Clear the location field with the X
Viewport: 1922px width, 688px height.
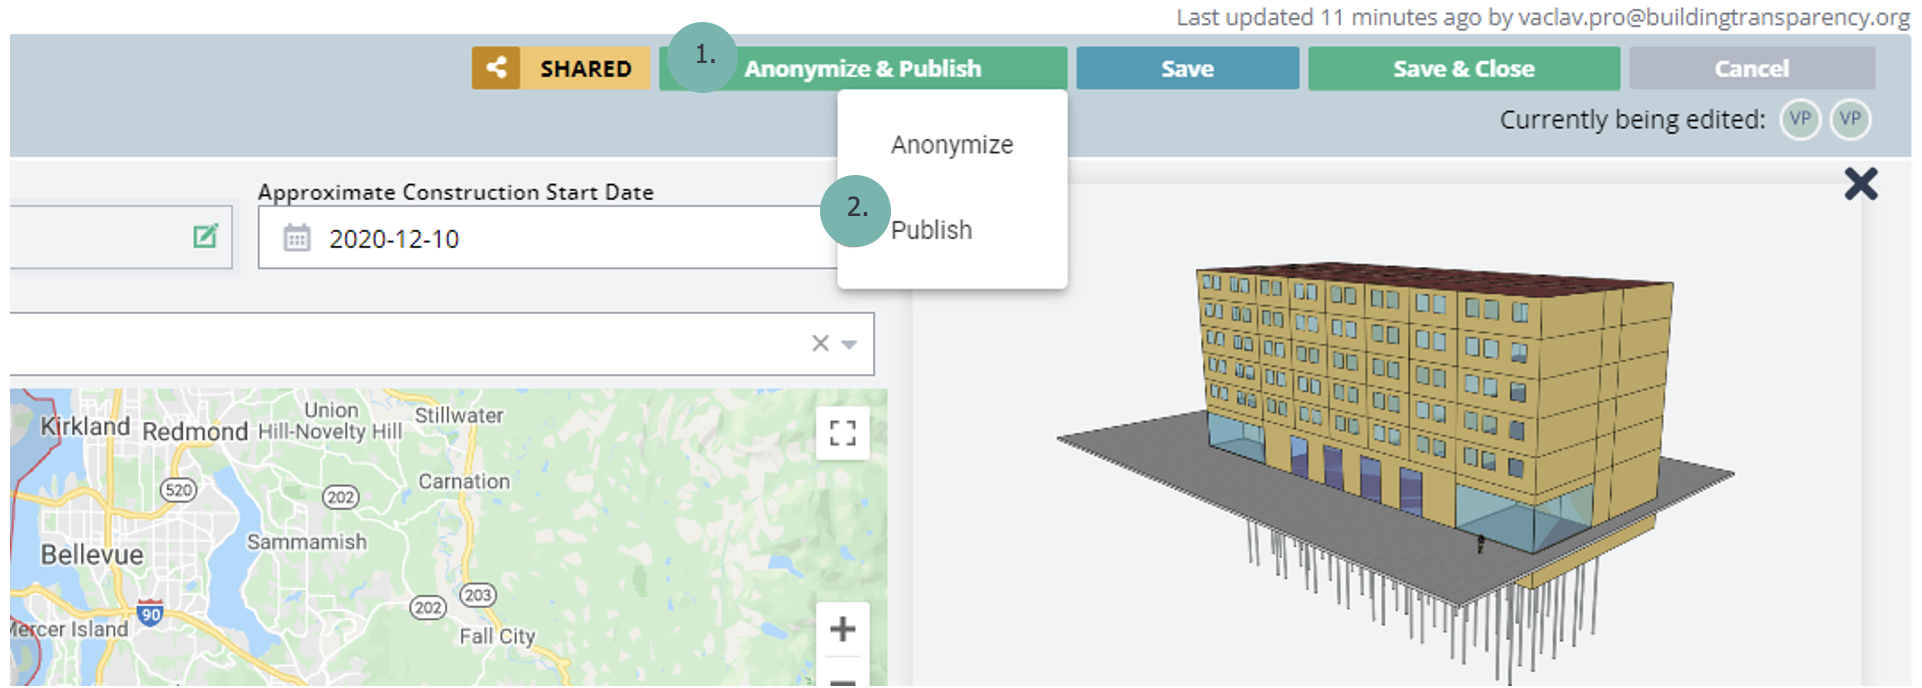pos(820,343)
